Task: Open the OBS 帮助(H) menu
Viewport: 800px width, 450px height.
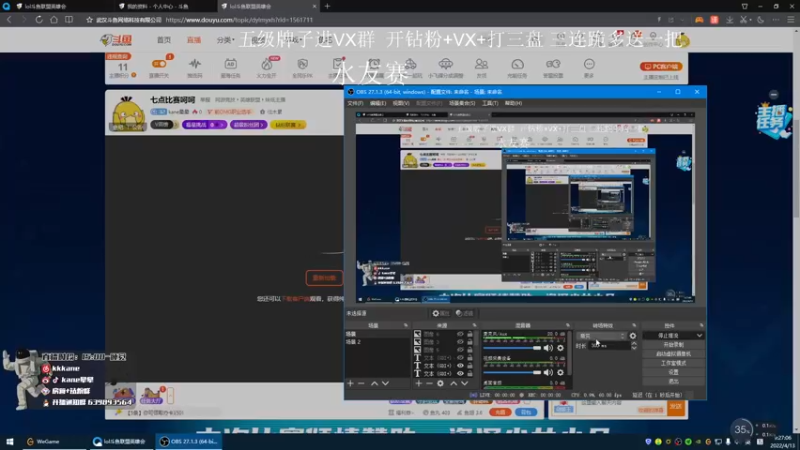Action: (x=513, y=103)
